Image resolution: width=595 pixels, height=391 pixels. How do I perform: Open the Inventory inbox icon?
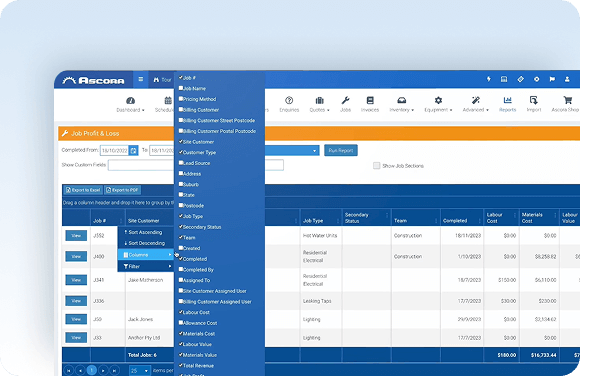pyautogui.click(x=401, y=100)
